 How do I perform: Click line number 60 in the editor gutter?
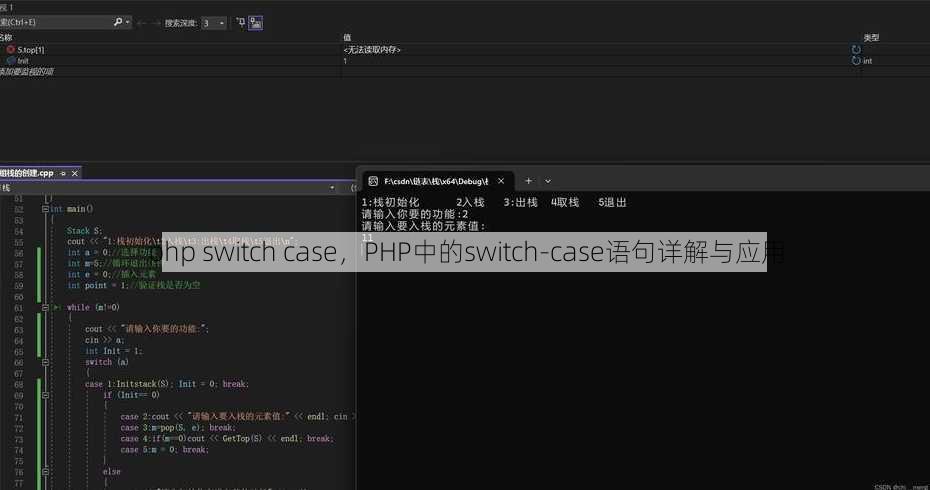[18, 297]
